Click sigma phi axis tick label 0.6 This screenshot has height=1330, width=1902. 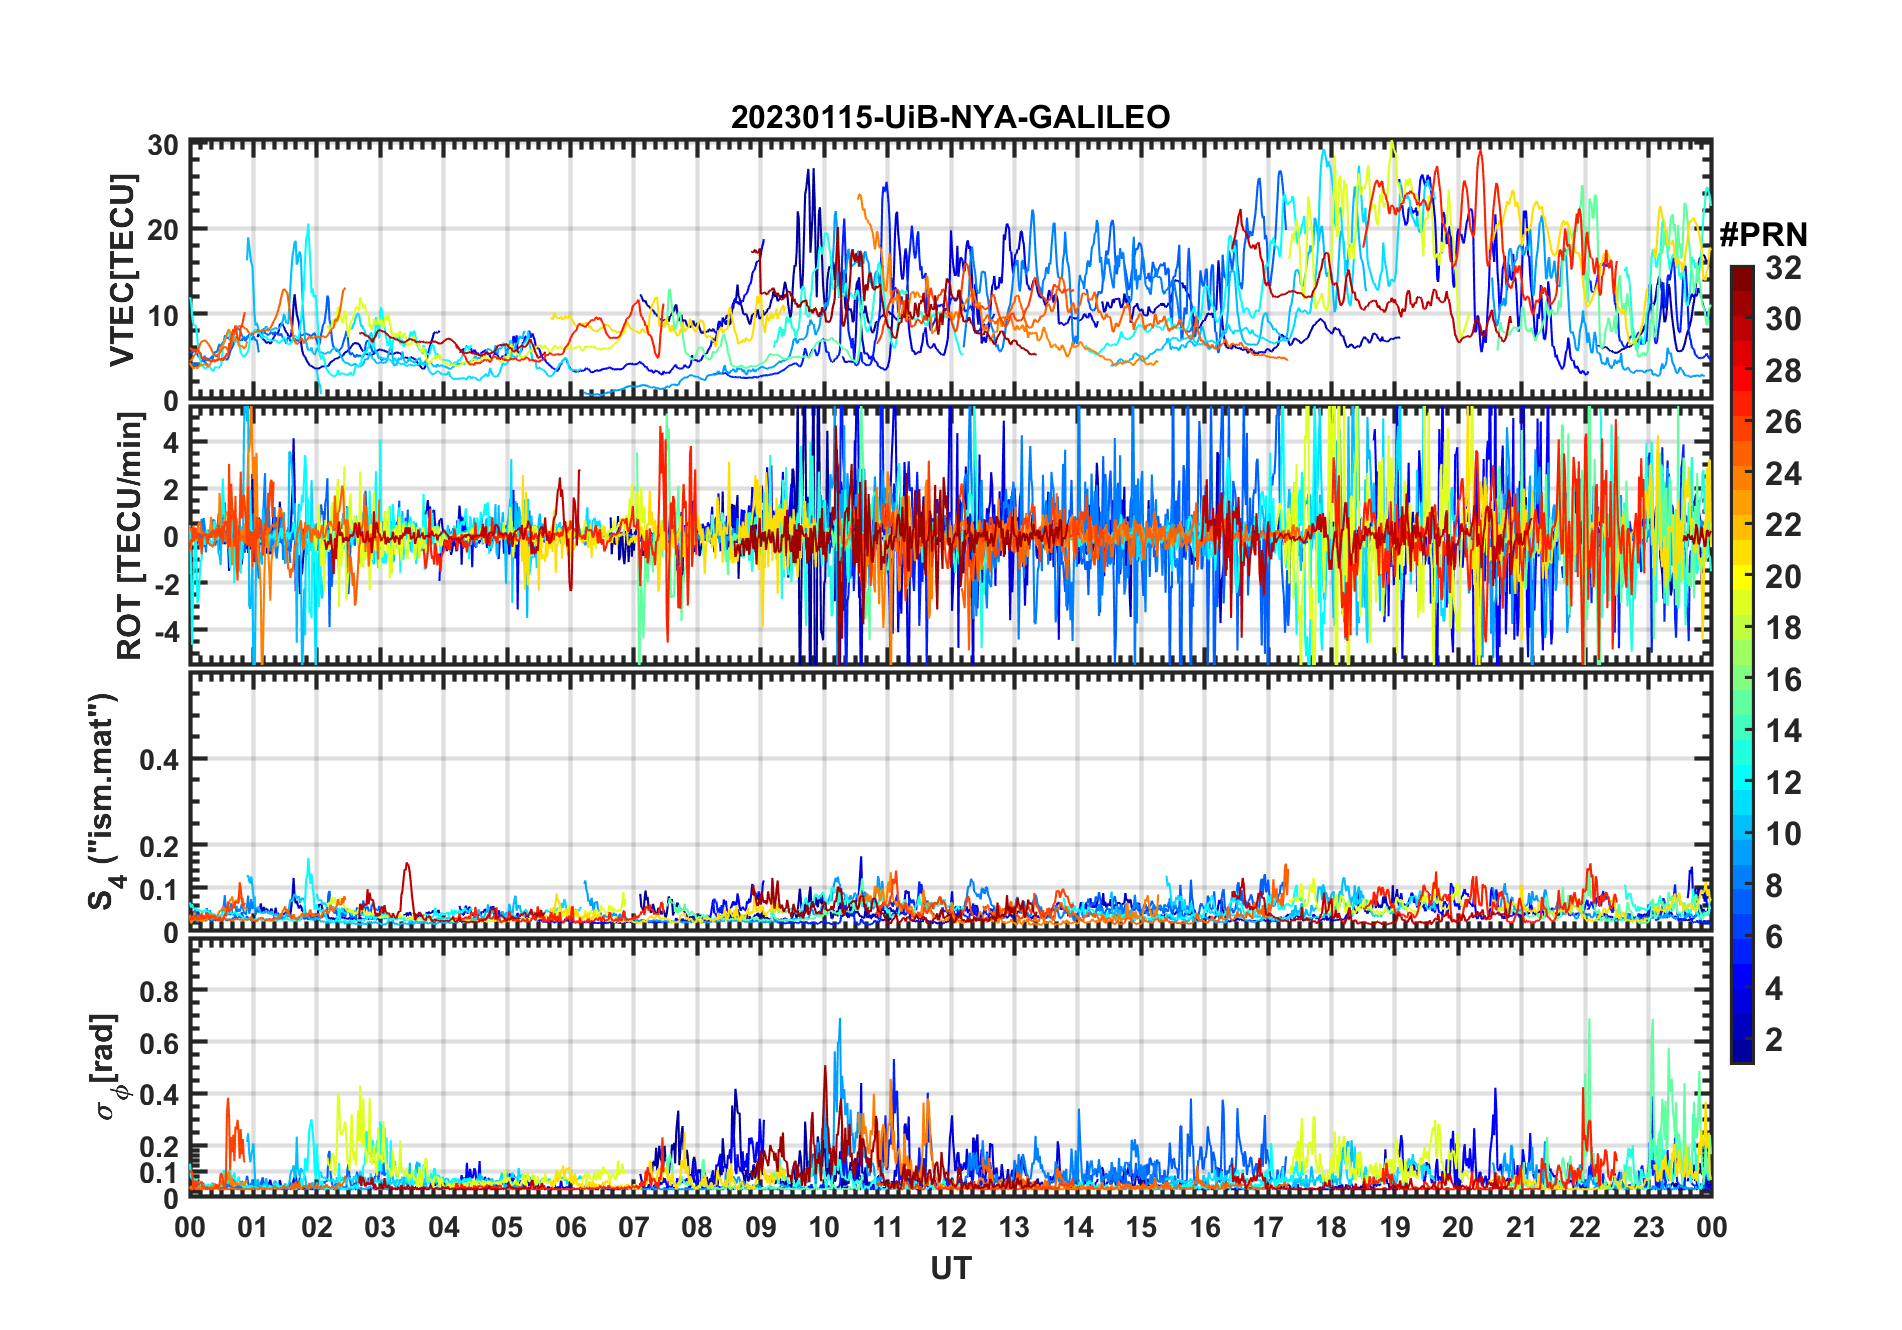[x=159, y=1043]
